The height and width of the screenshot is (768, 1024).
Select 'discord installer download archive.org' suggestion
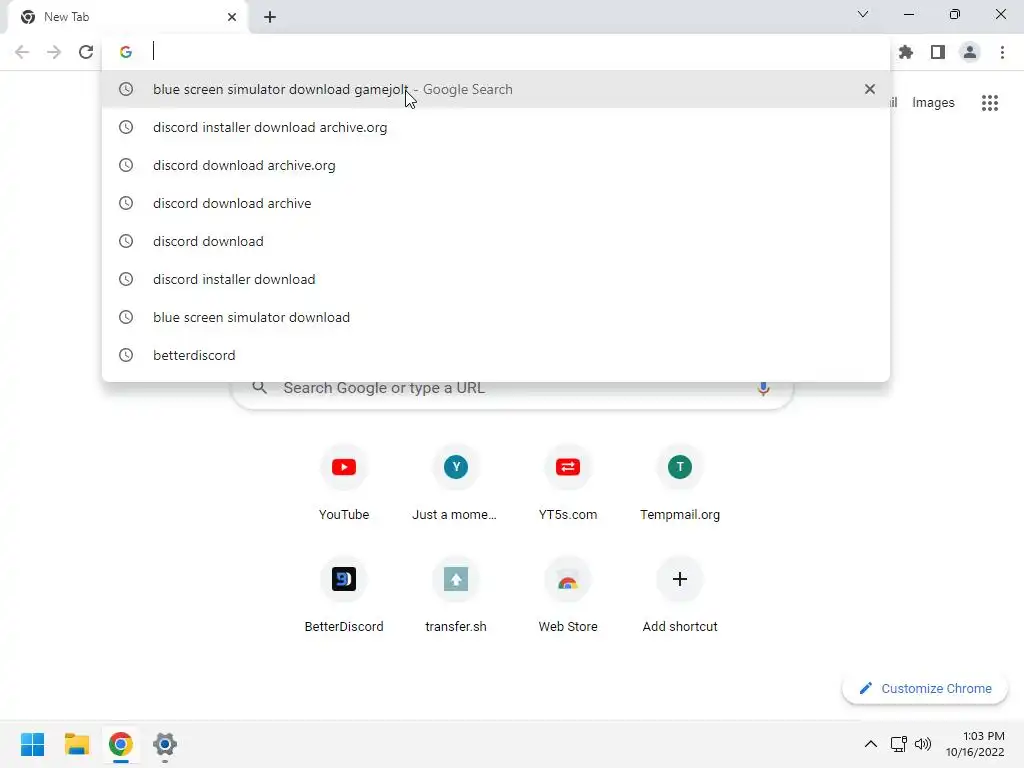[x=496, y=127]
